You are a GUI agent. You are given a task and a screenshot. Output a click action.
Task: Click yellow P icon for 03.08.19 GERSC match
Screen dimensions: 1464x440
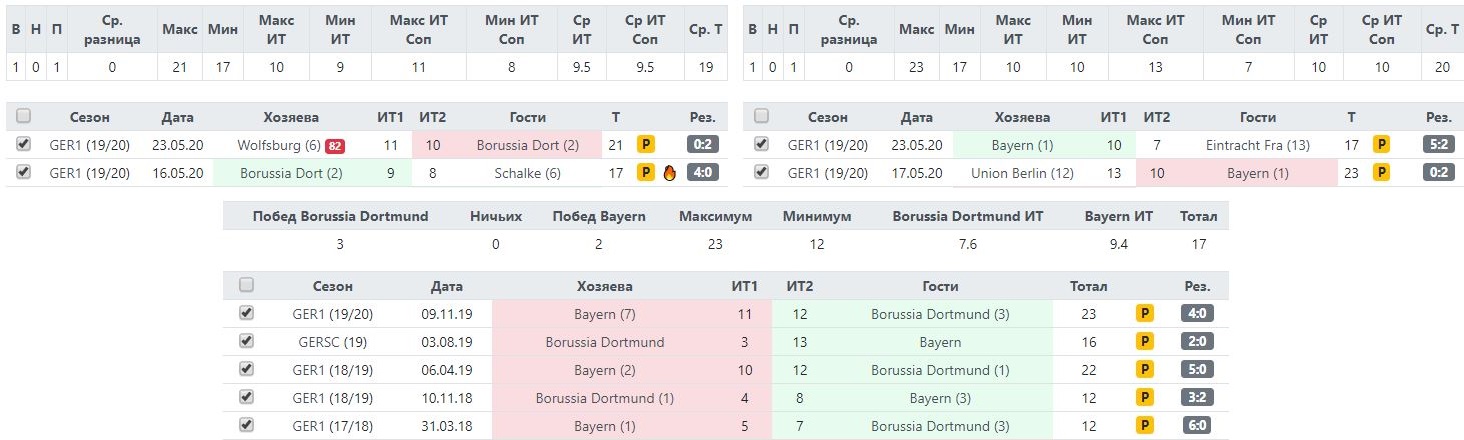pos(1145,341)
